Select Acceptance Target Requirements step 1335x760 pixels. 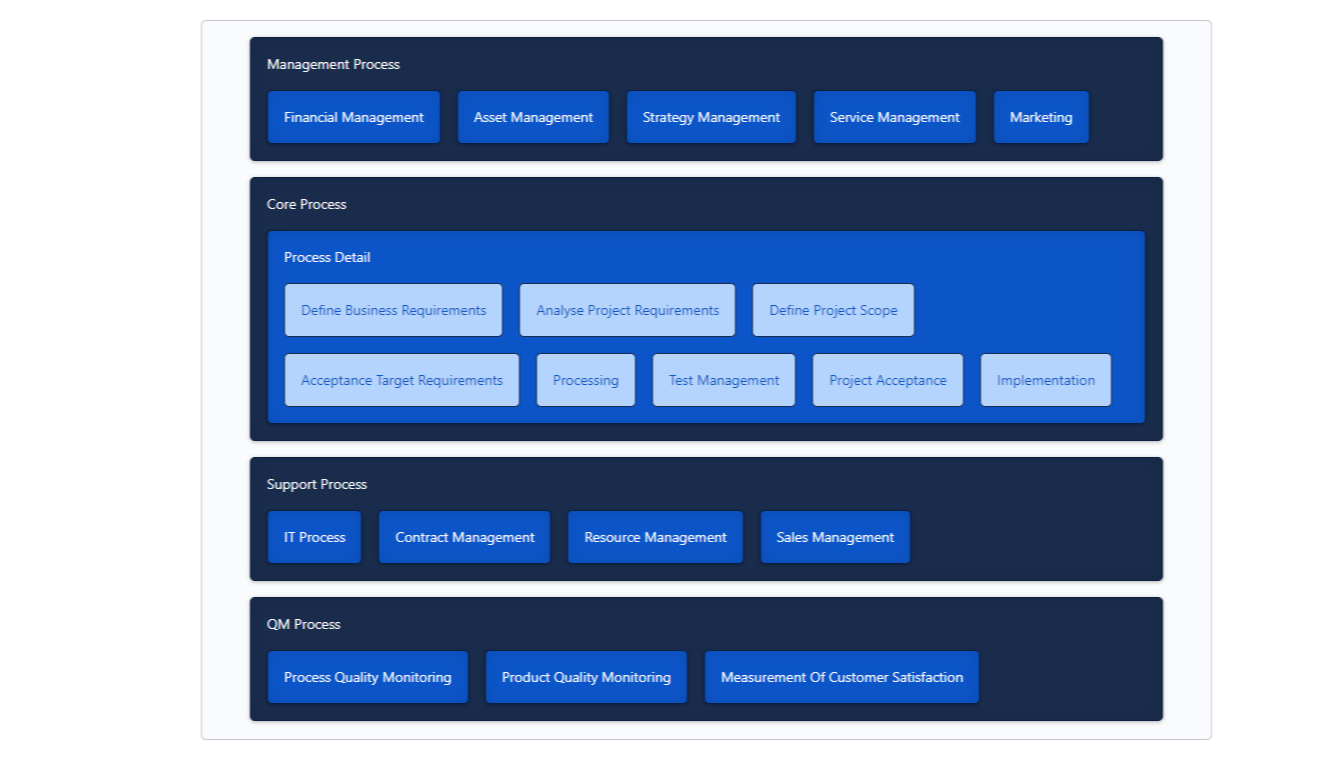402,380
